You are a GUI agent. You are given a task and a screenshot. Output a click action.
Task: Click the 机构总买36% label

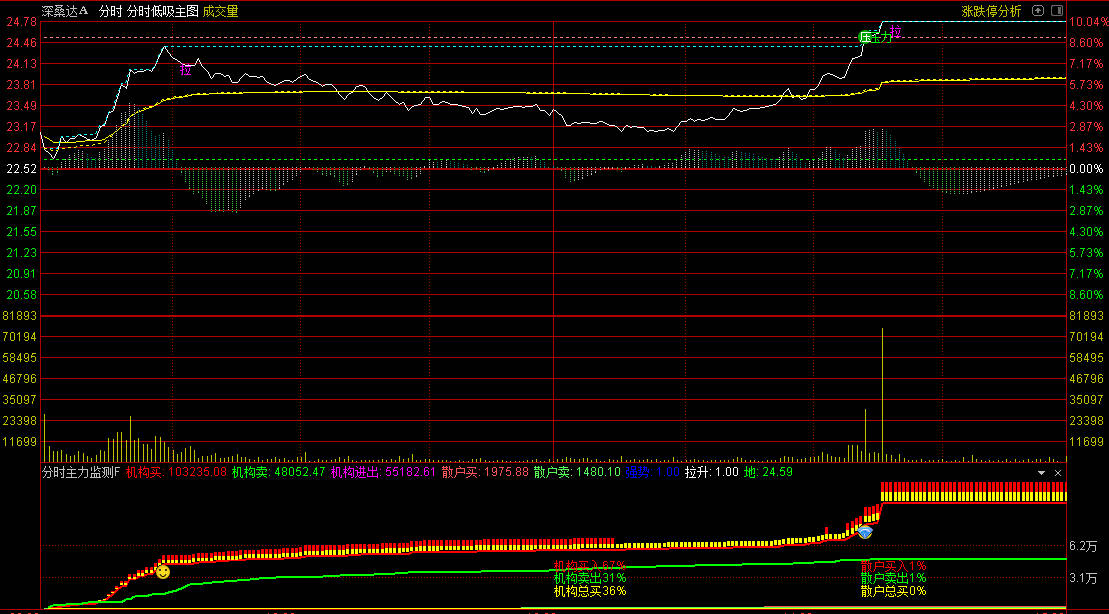pyautogui.click(x=590, y=591)
